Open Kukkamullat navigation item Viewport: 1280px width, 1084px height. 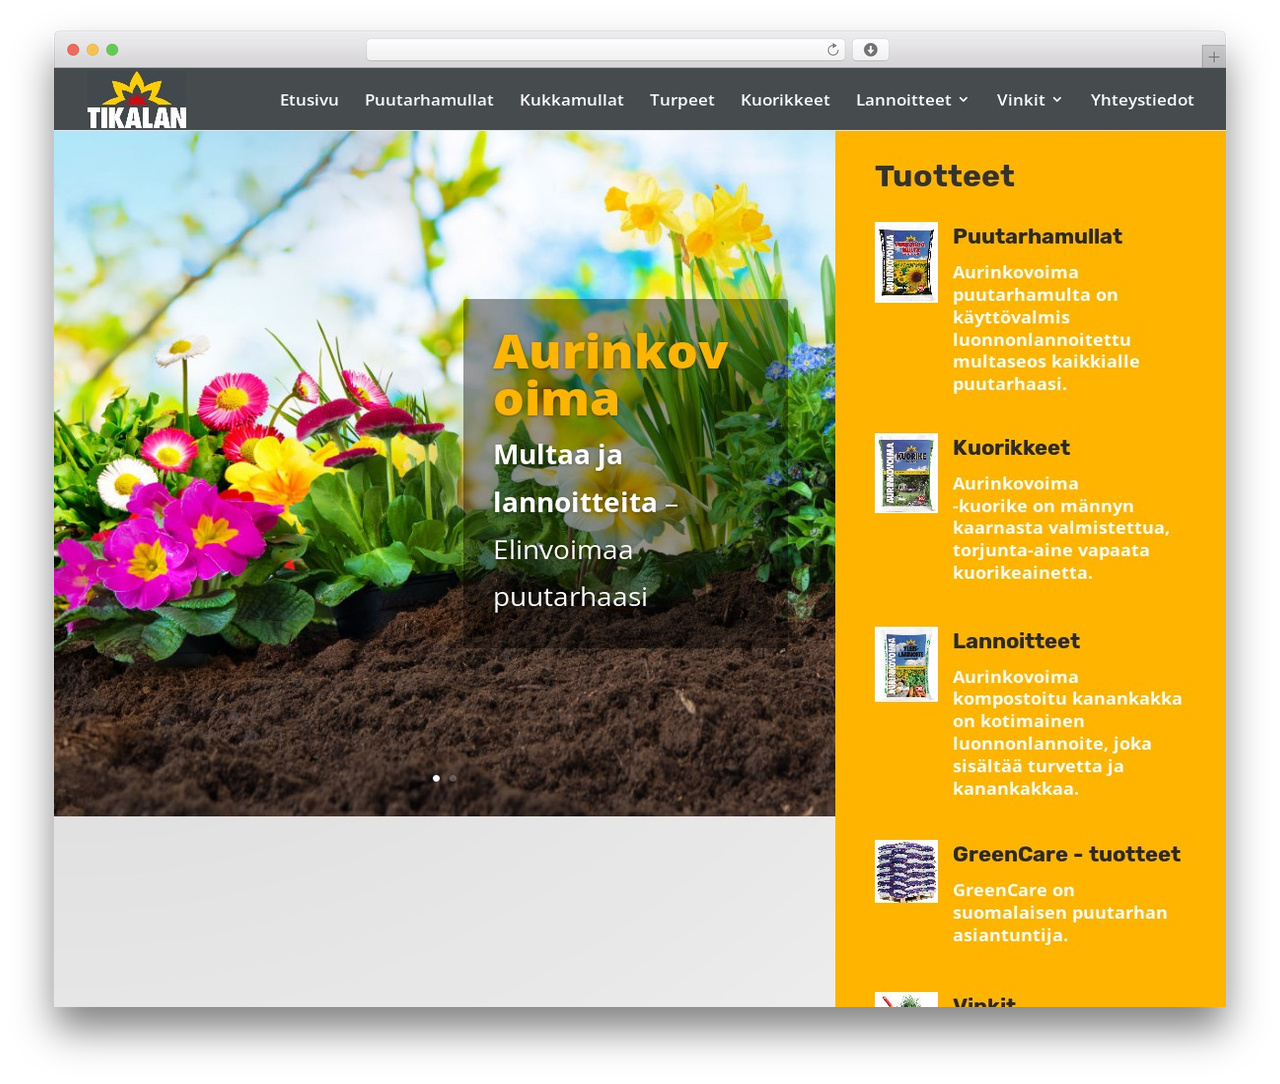pyautogui.click(x=571, y=100)
